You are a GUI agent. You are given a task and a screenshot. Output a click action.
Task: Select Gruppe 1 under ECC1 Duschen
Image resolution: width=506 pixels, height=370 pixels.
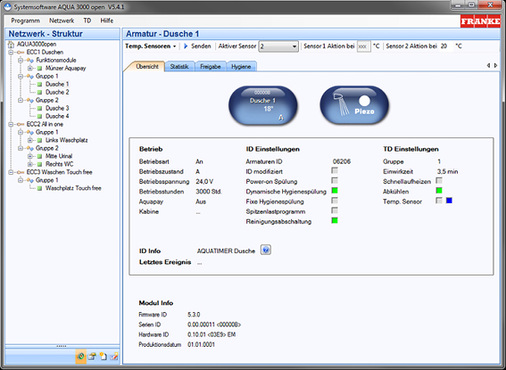47,76
